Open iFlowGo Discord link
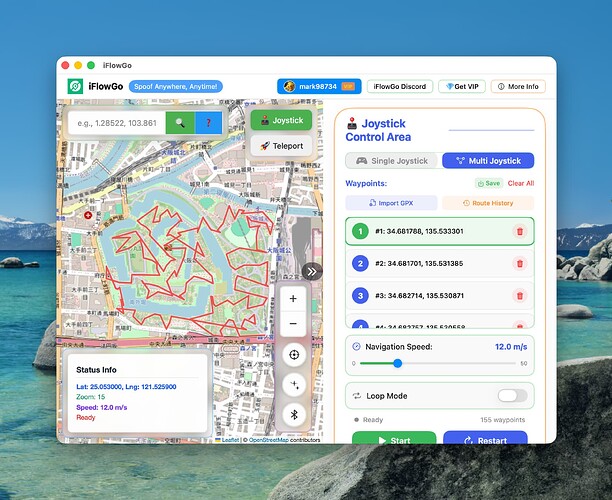Viewport: 612px width, 500px height. [x=400, y=86]
